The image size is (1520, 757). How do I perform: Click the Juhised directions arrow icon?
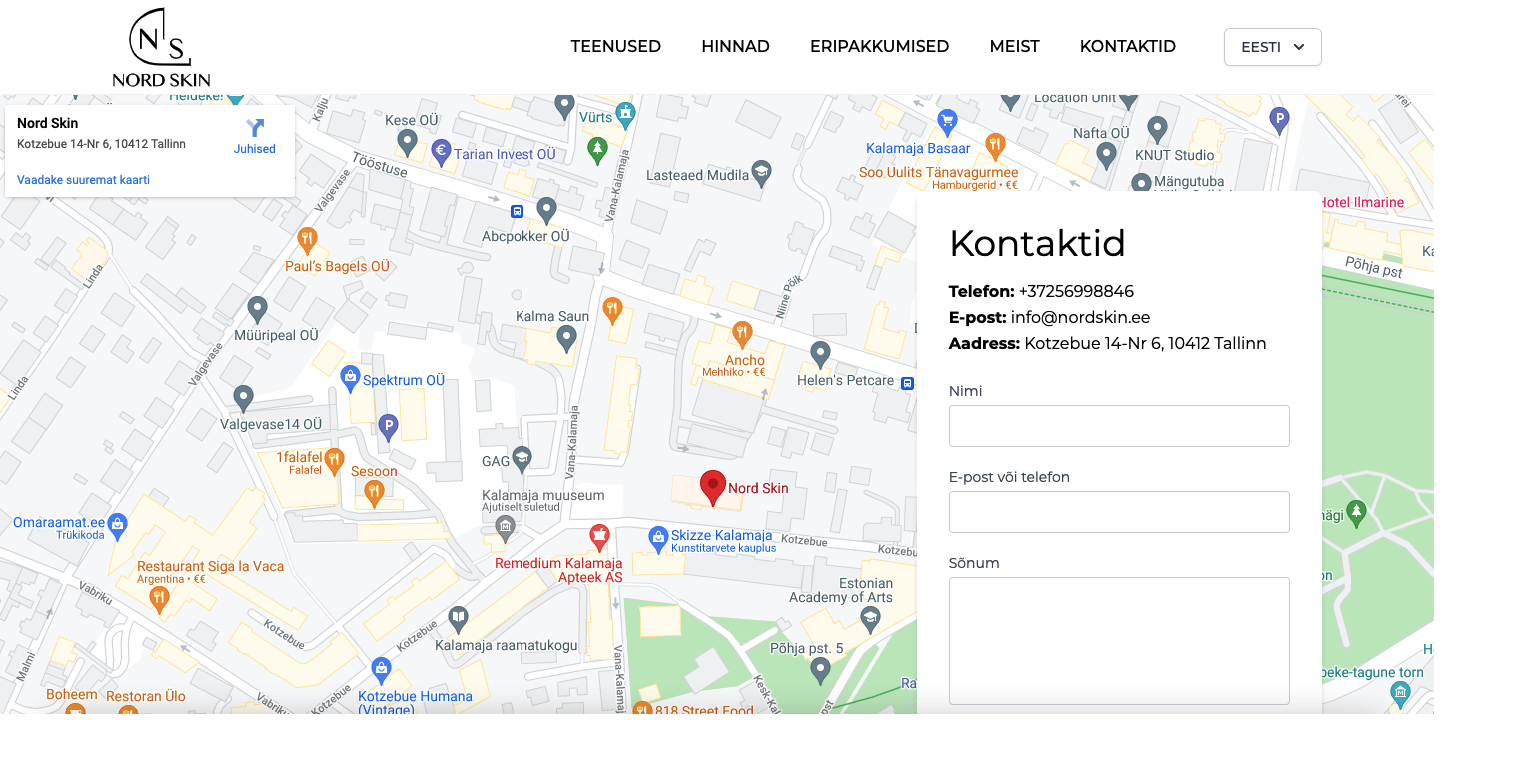[255, 128]
